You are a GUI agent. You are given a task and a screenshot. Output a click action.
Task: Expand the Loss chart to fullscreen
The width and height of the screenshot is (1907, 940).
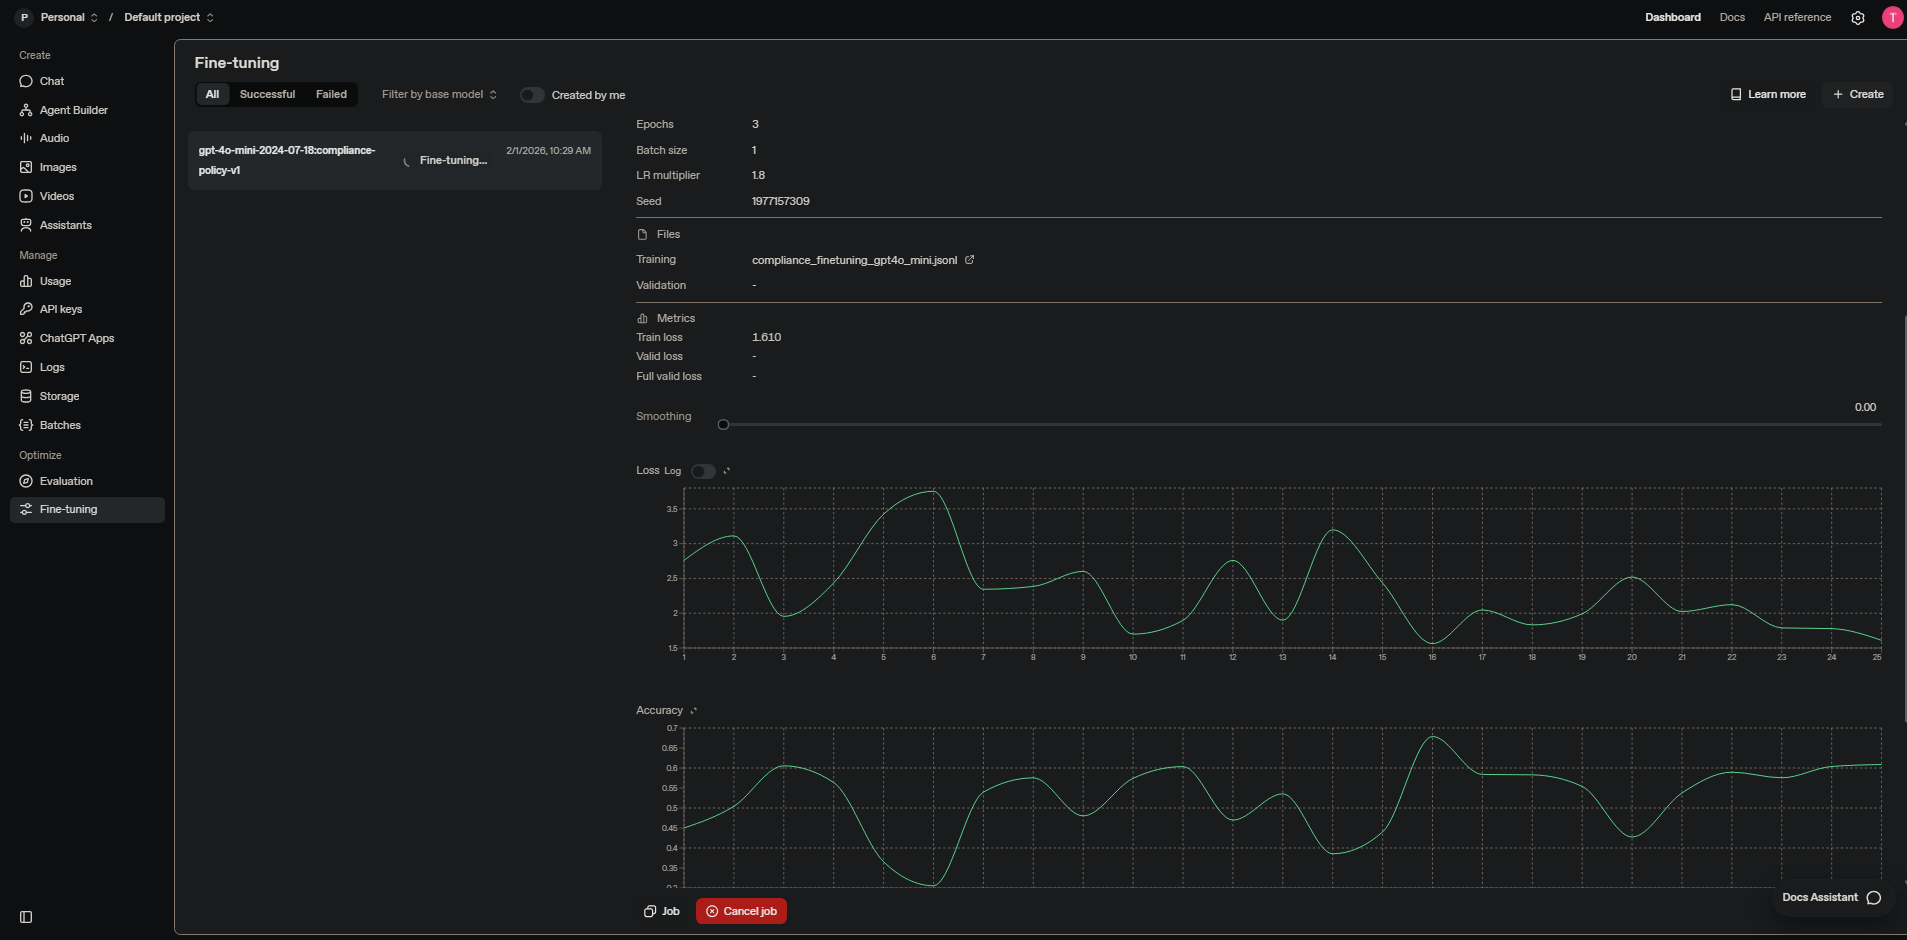tap(727, 471)
